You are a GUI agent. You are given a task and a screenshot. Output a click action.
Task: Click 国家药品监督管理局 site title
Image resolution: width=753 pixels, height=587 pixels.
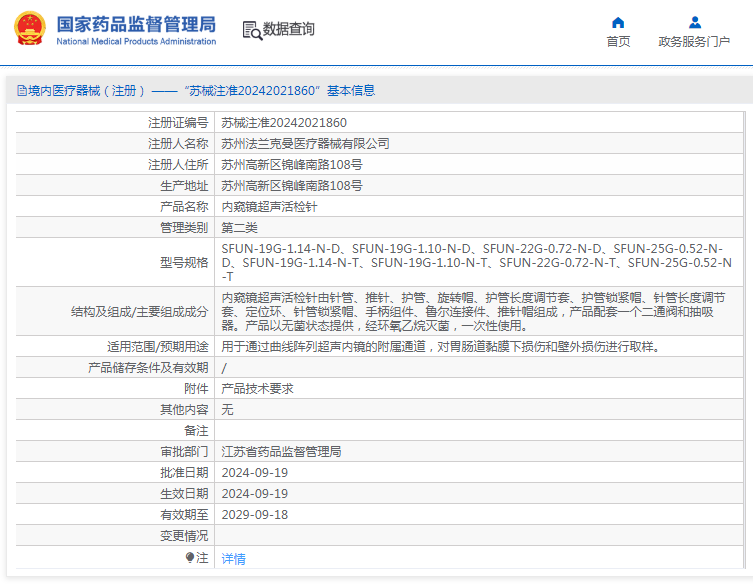tap(136, 24)
